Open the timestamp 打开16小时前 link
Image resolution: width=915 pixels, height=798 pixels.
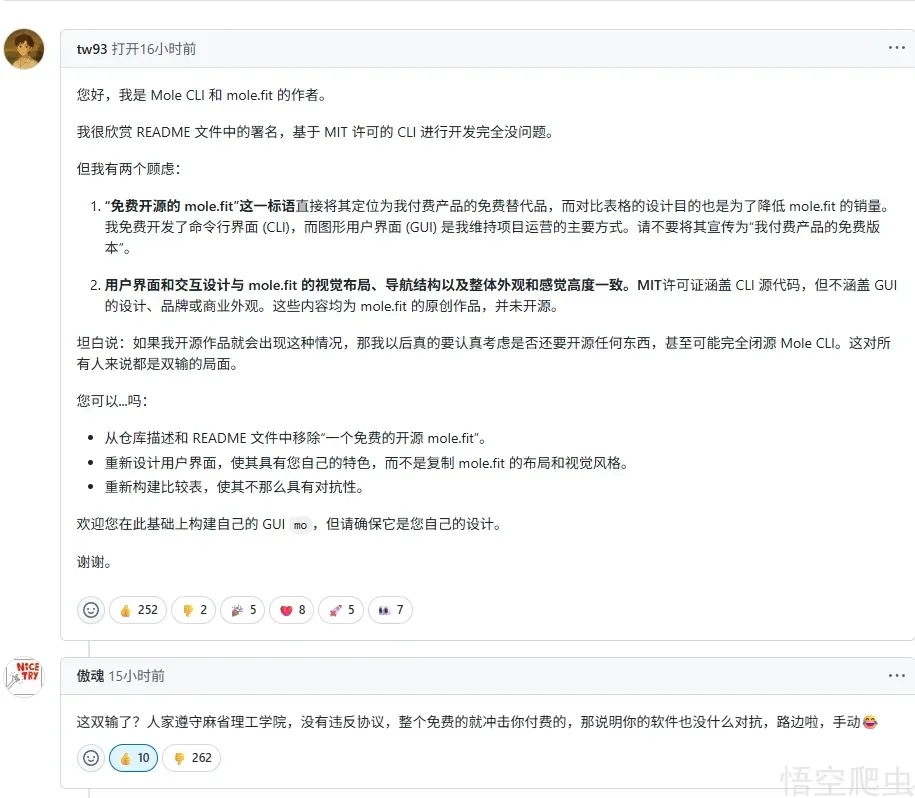[x=154, y=49]
